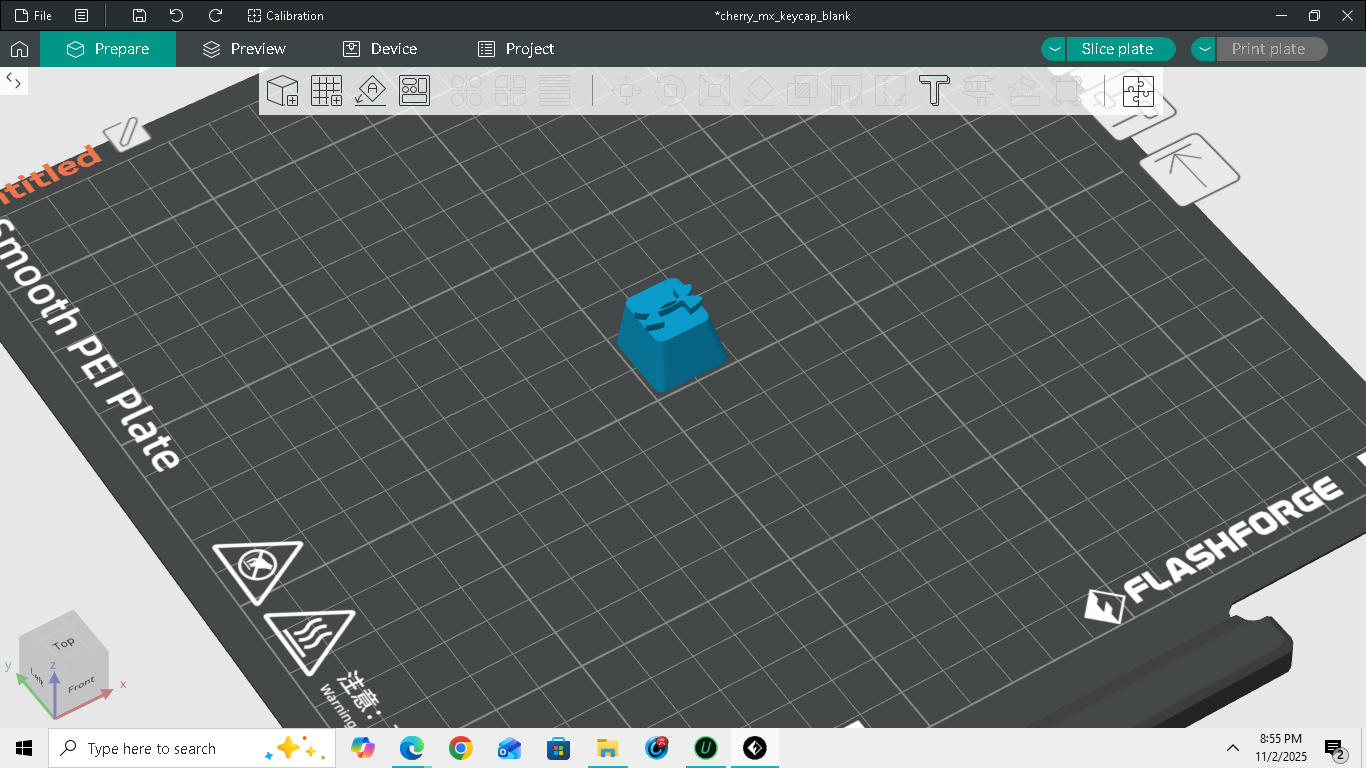Select the blue keycap model
1366x768 pixels.
[669, 334]
